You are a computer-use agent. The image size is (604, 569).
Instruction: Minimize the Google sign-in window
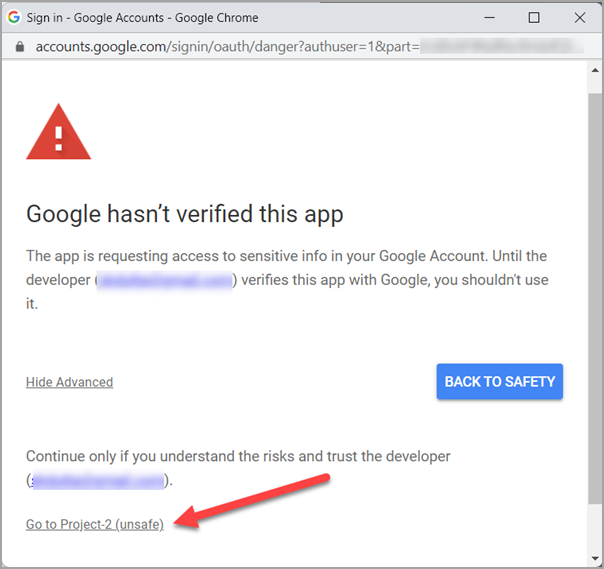(490, 17)
